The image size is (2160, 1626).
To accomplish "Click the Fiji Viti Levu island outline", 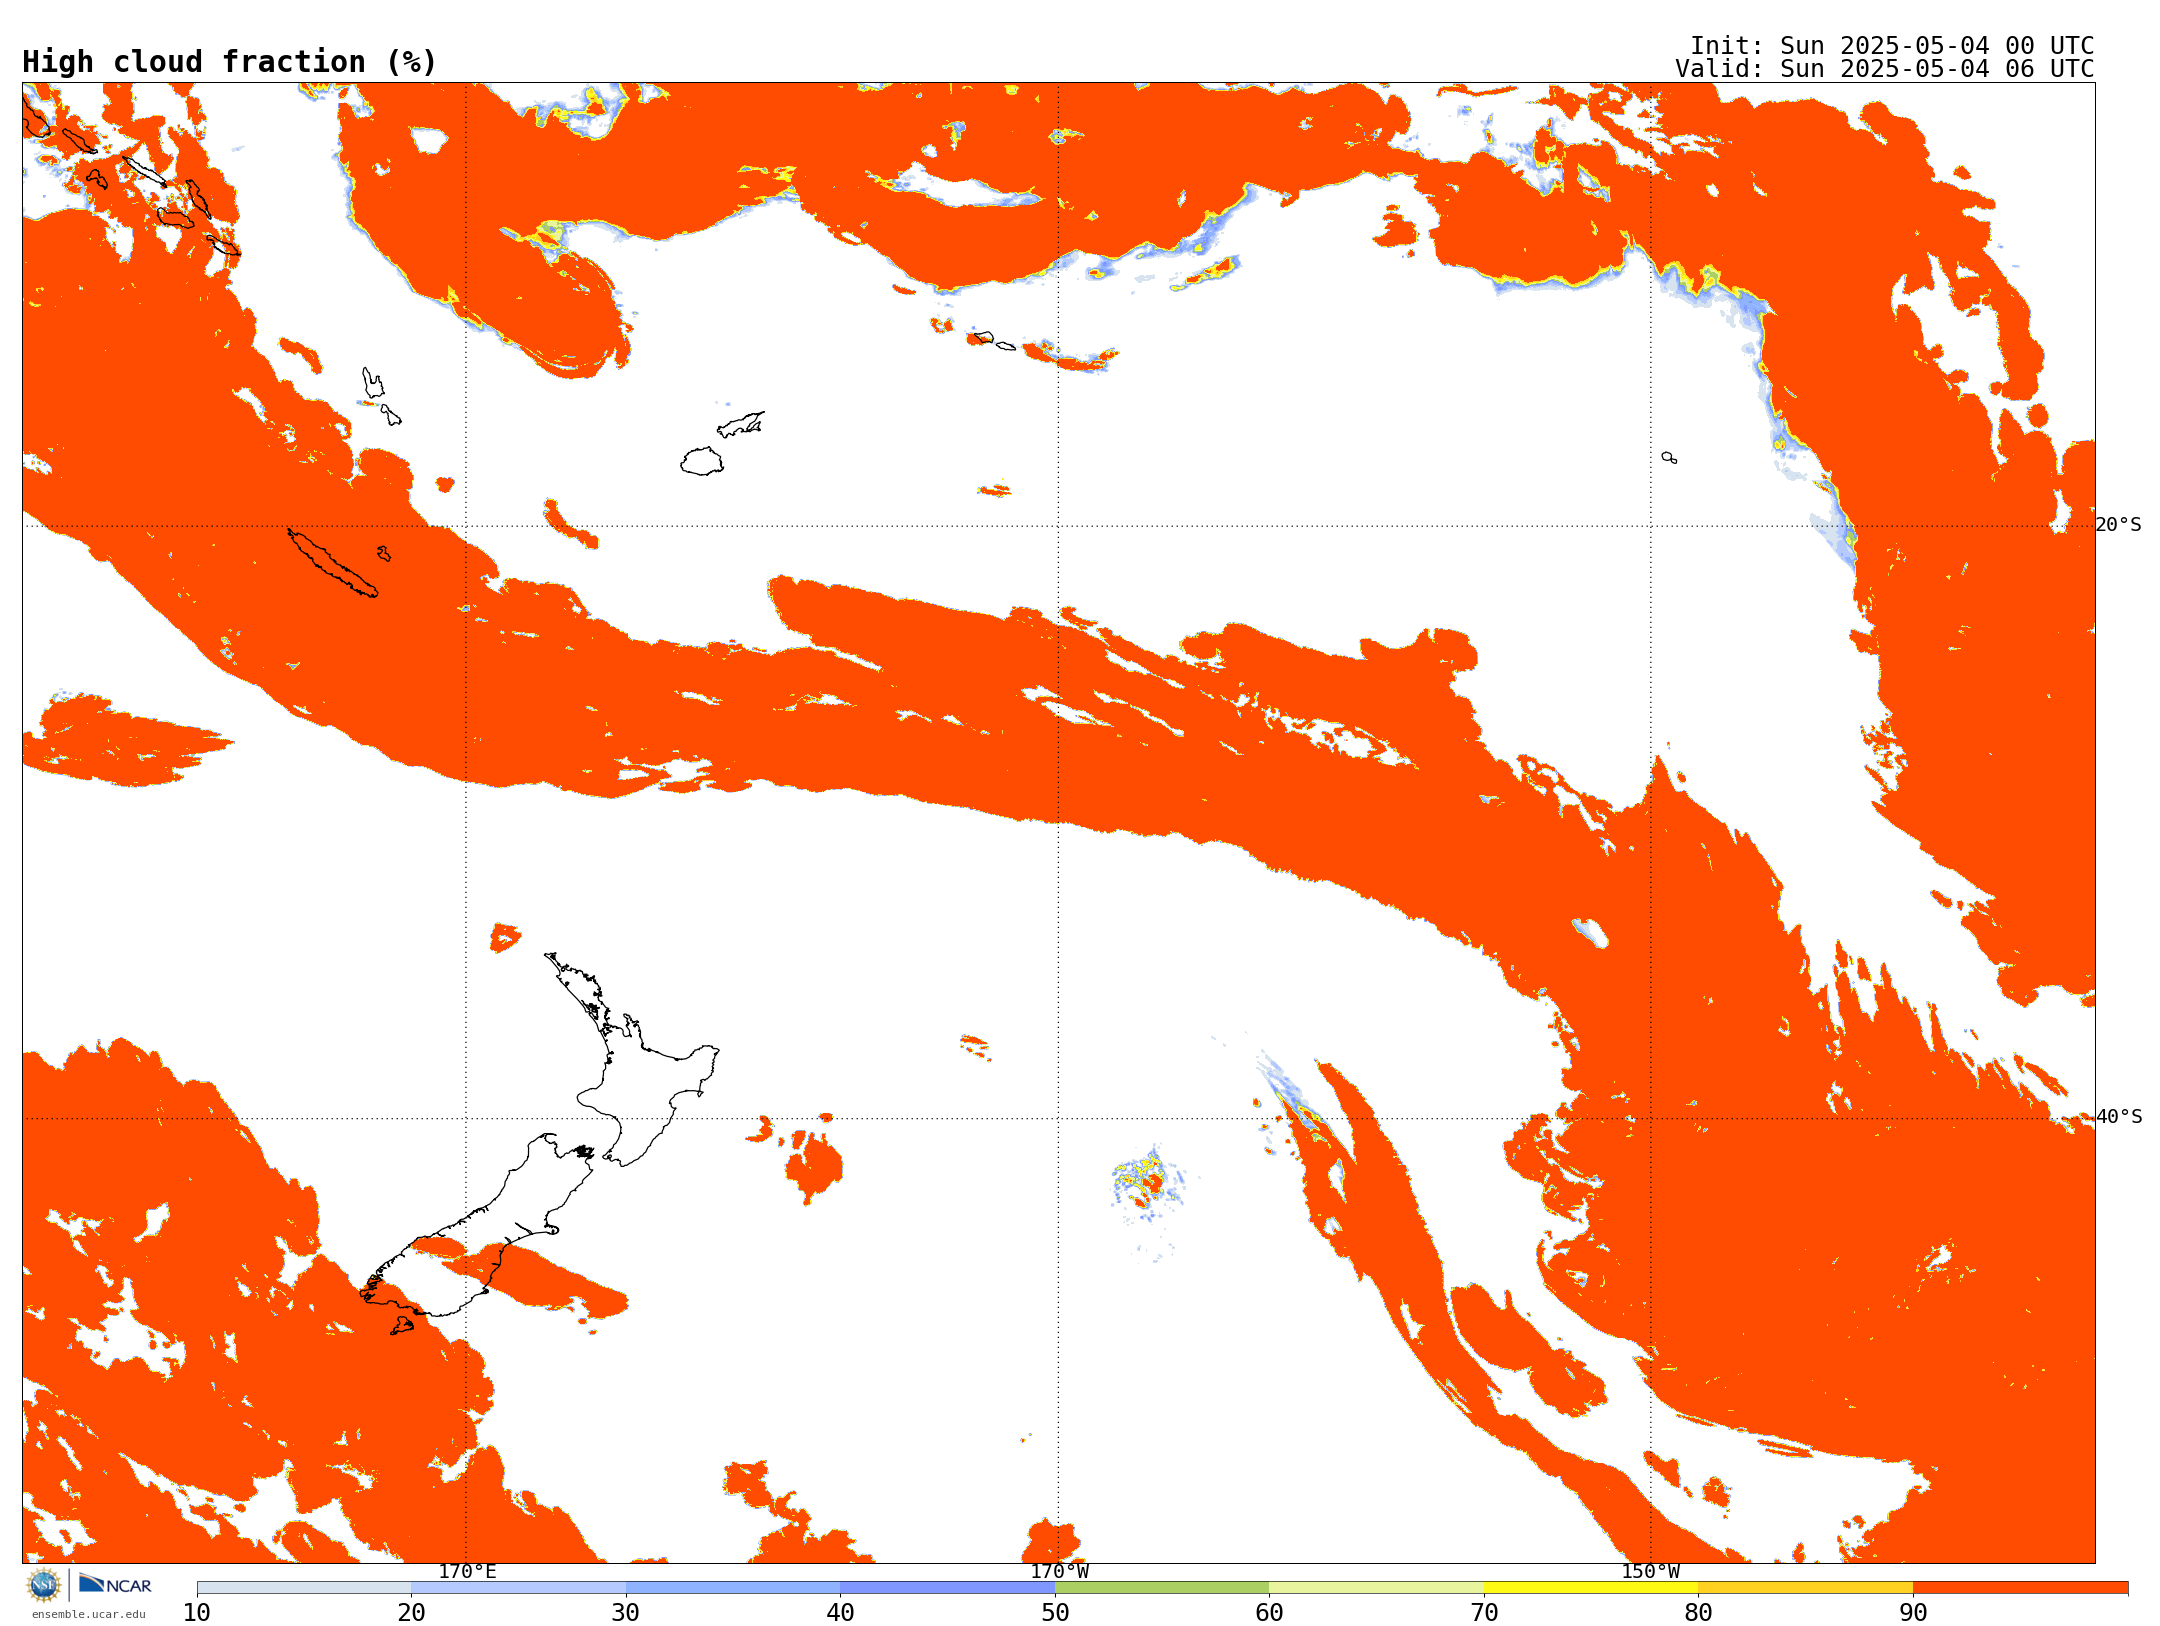I will click(x=702, y=461).
